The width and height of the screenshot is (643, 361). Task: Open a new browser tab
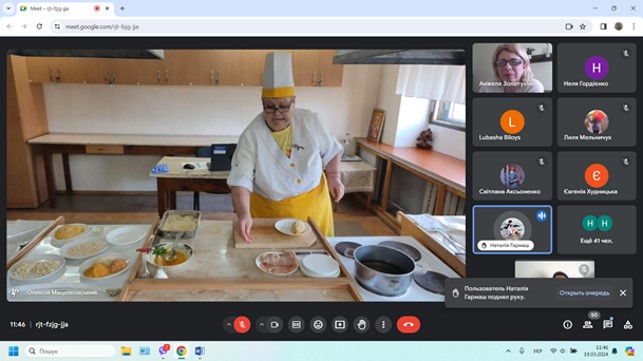point(122,8)
